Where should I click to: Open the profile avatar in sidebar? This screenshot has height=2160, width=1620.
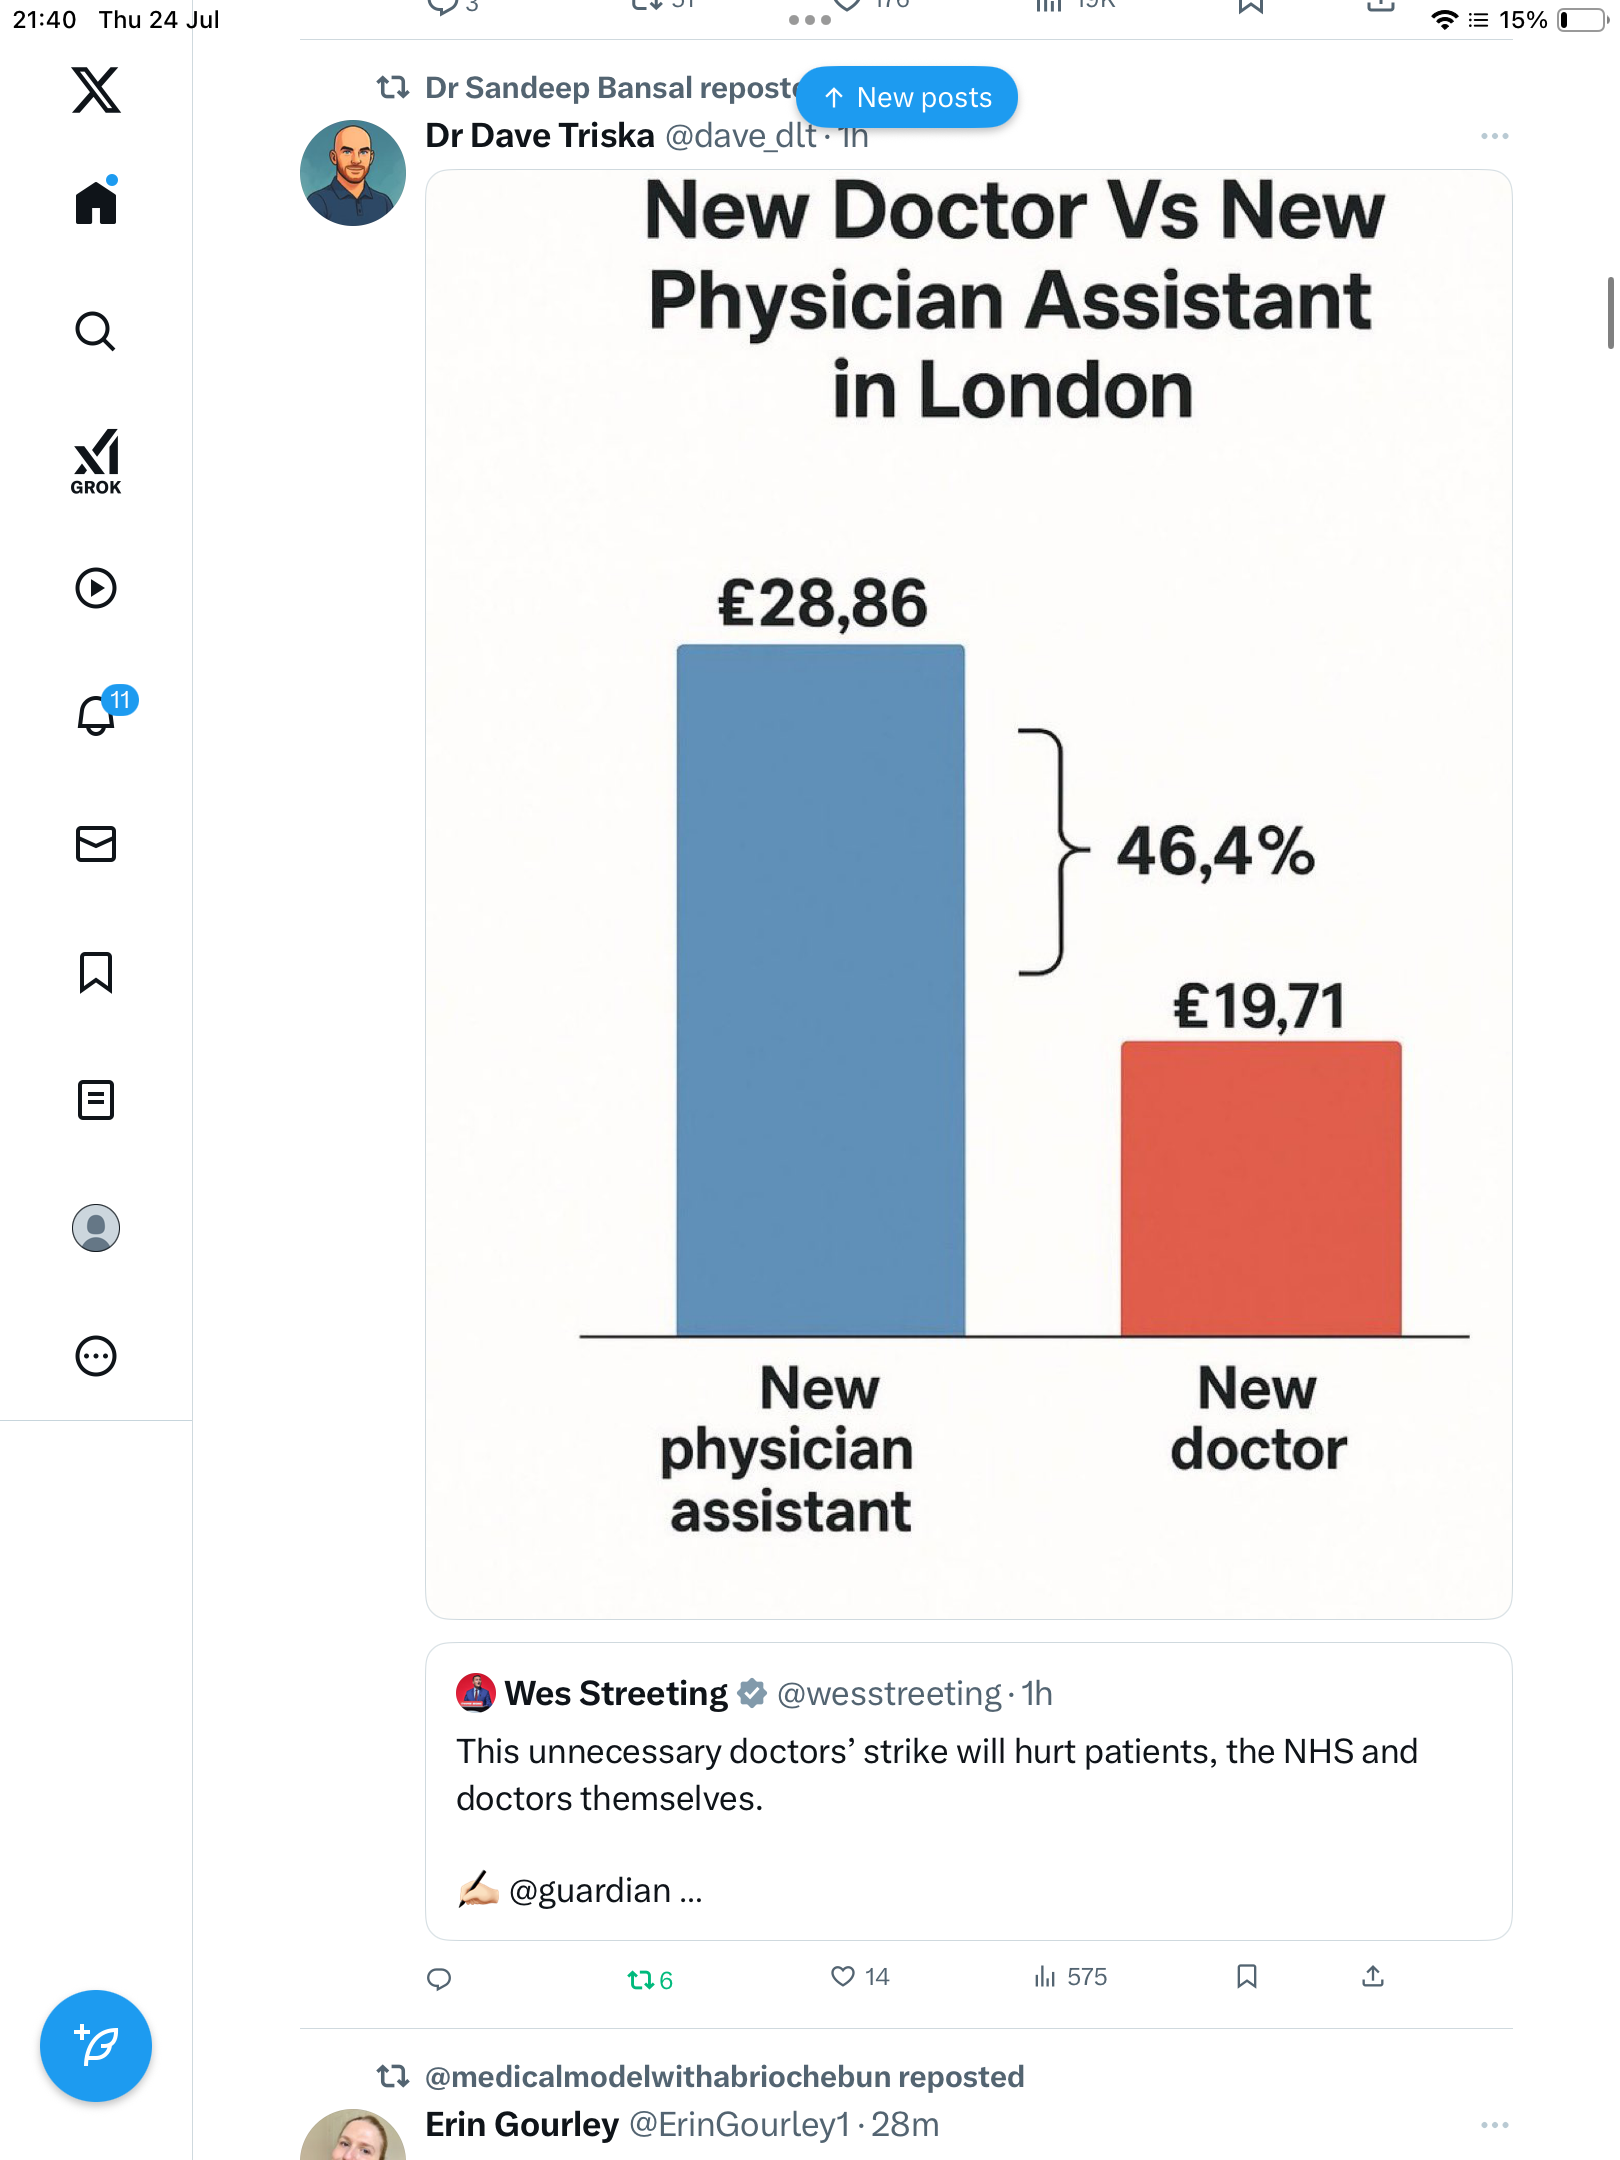click(x=96, y=1228)
